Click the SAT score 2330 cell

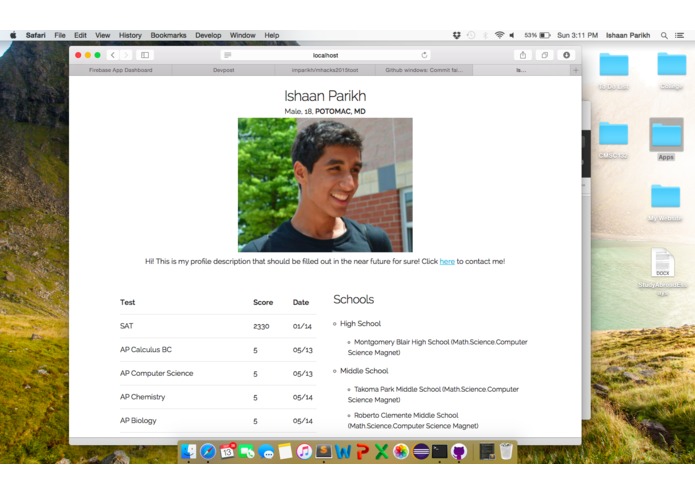pyautogui.click(x=261, y=326)
